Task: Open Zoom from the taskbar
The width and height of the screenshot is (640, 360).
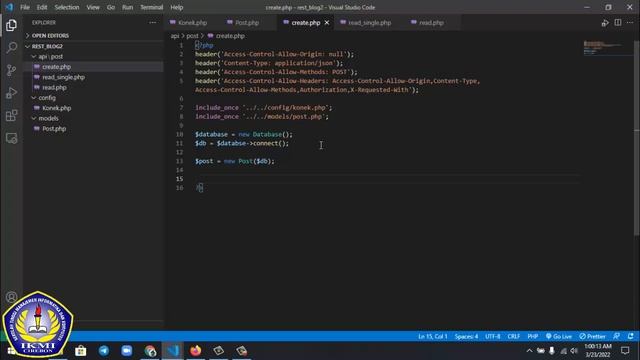Action: [127, 351]
